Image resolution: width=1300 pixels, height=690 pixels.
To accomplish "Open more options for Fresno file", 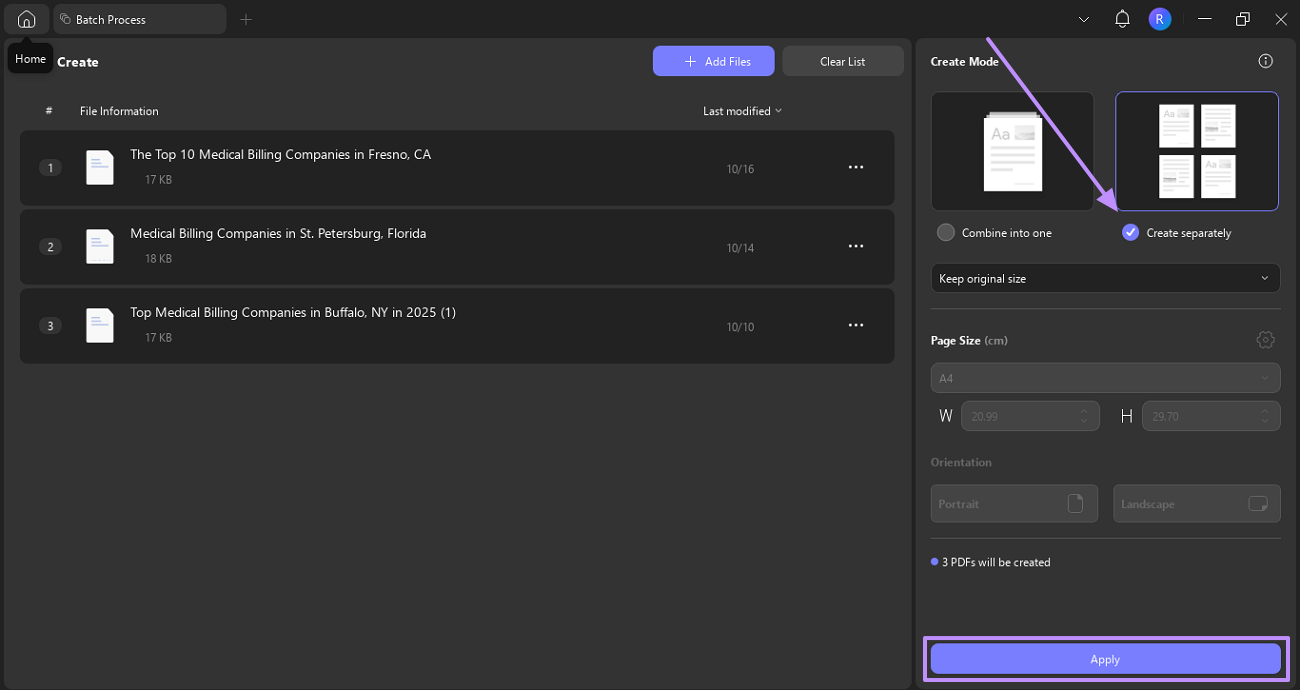I will click(855, 168).
